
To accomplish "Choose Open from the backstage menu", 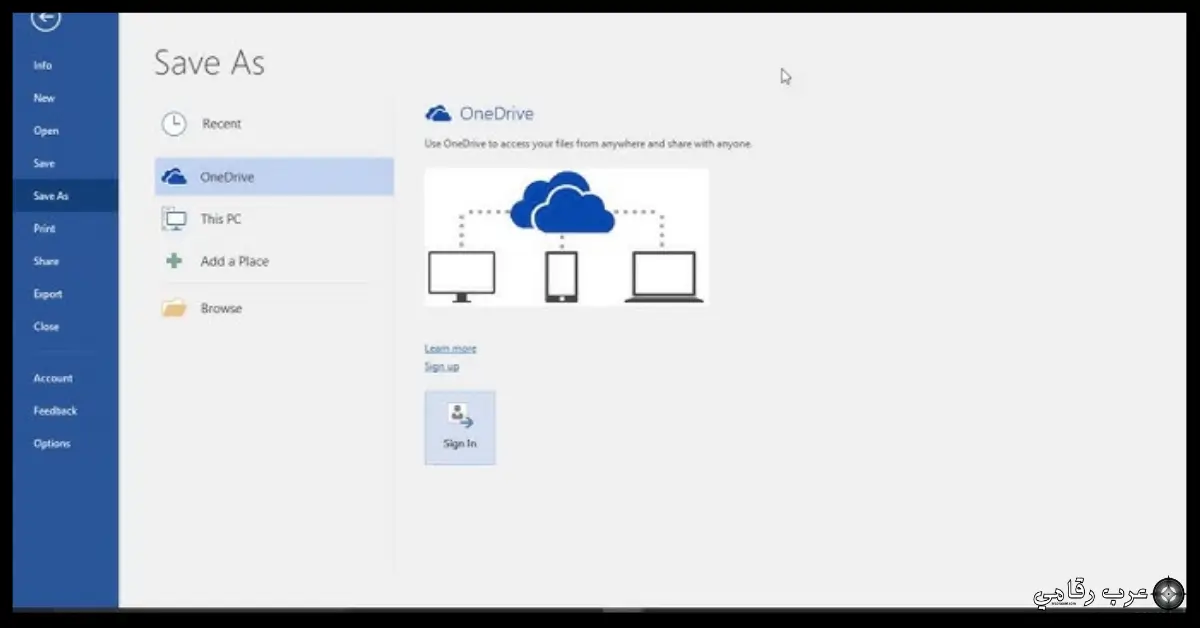I will [x=46, y=131].
